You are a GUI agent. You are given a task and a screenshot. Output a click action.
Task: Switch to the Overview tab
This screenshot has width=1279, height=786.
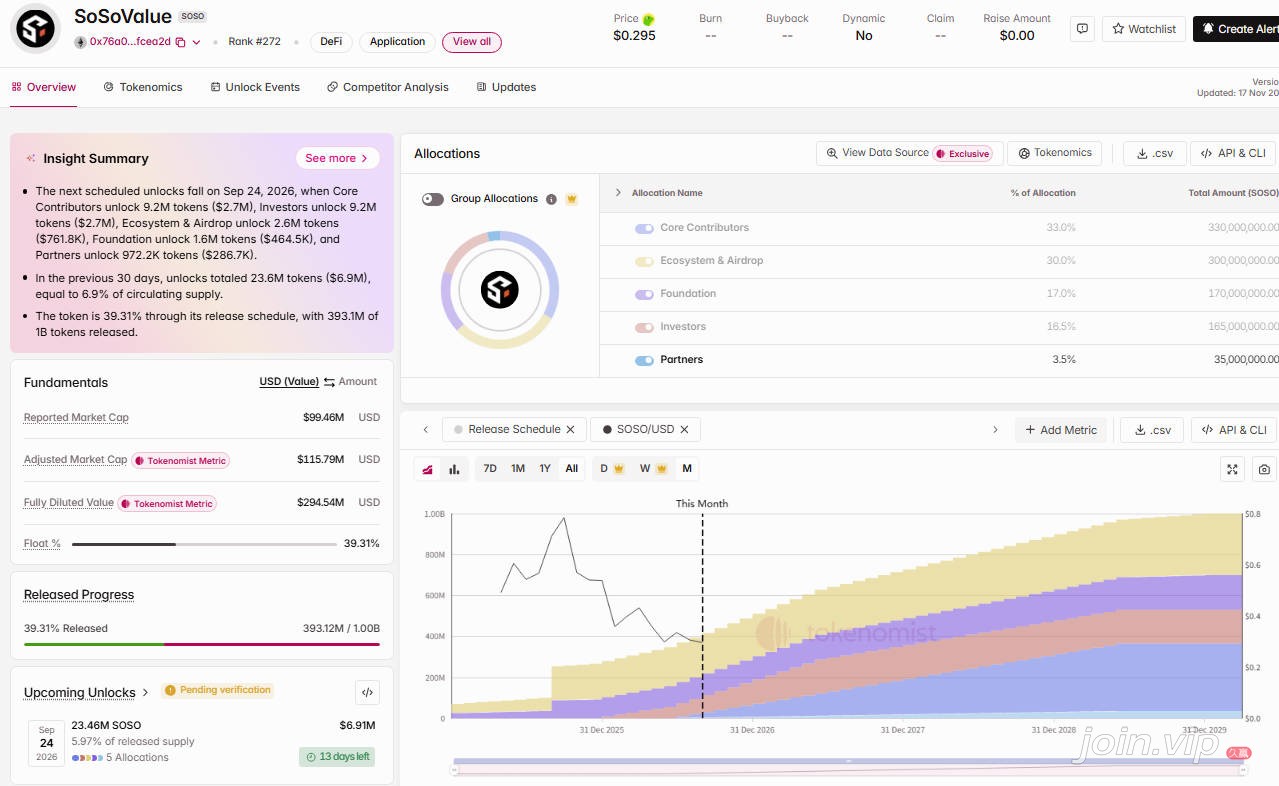pos(43,87)
